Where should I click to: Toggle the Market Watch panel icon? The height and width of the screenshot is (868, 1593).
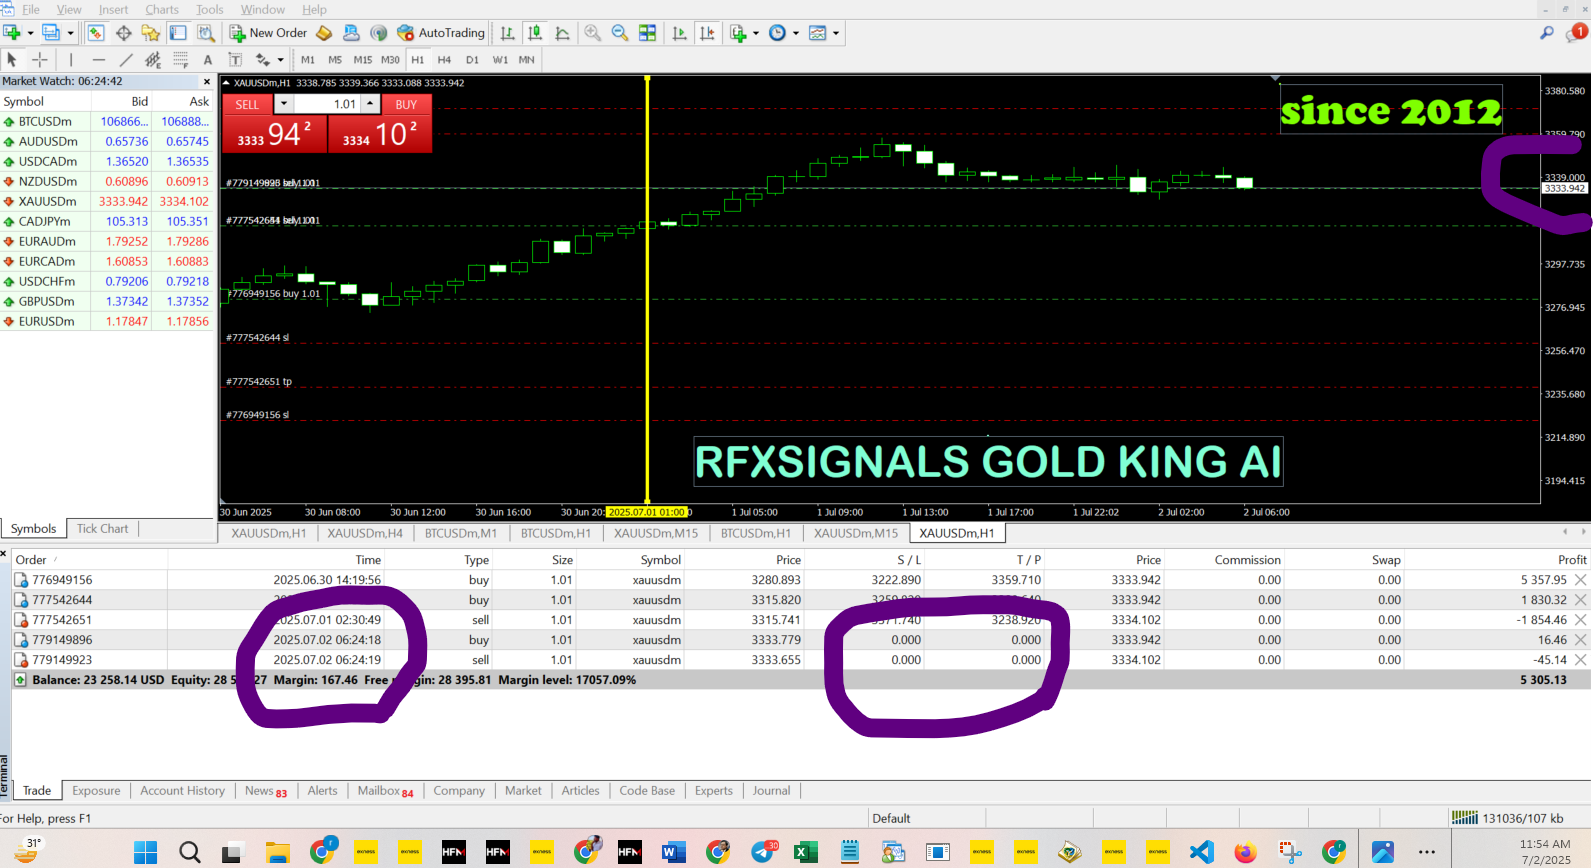tap(96, 33)
